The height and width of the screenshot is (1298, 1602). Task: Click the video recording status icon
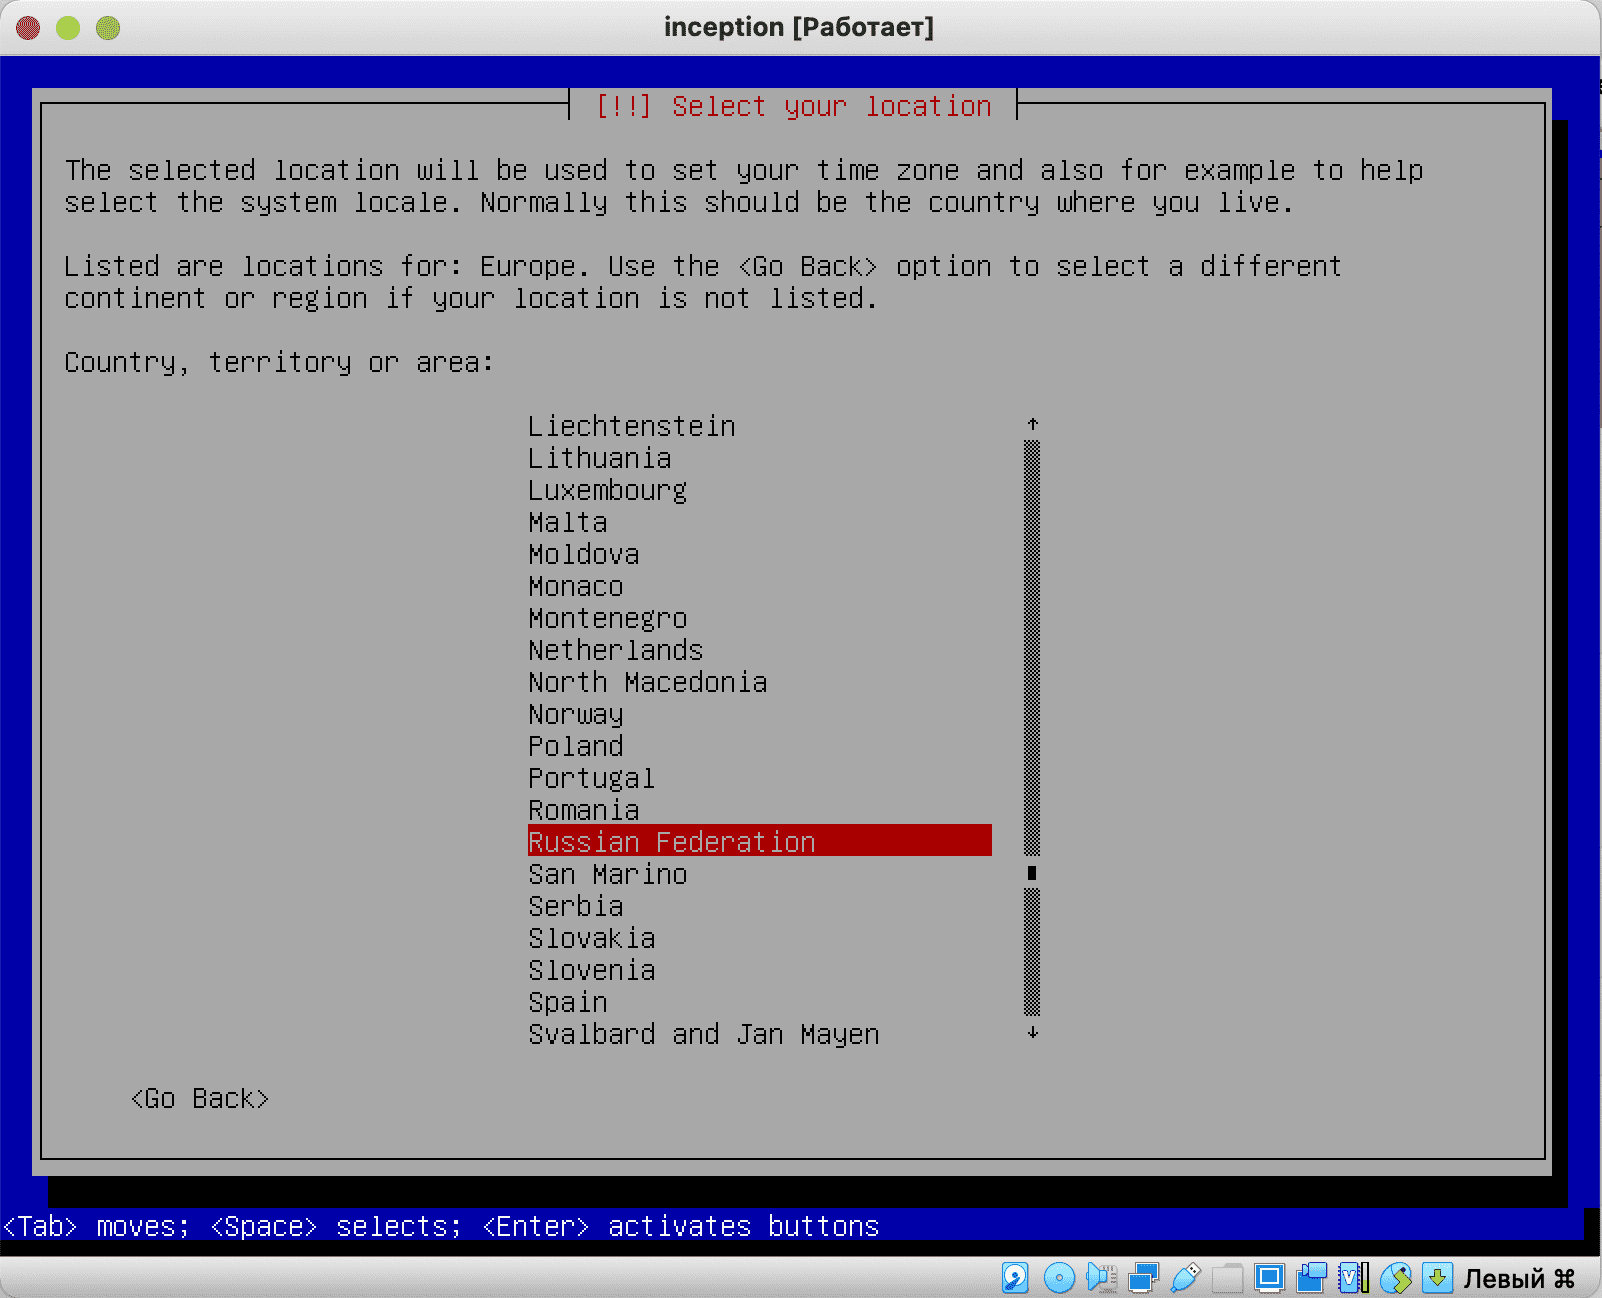pyautogui.click(x=1312, y=1277)
